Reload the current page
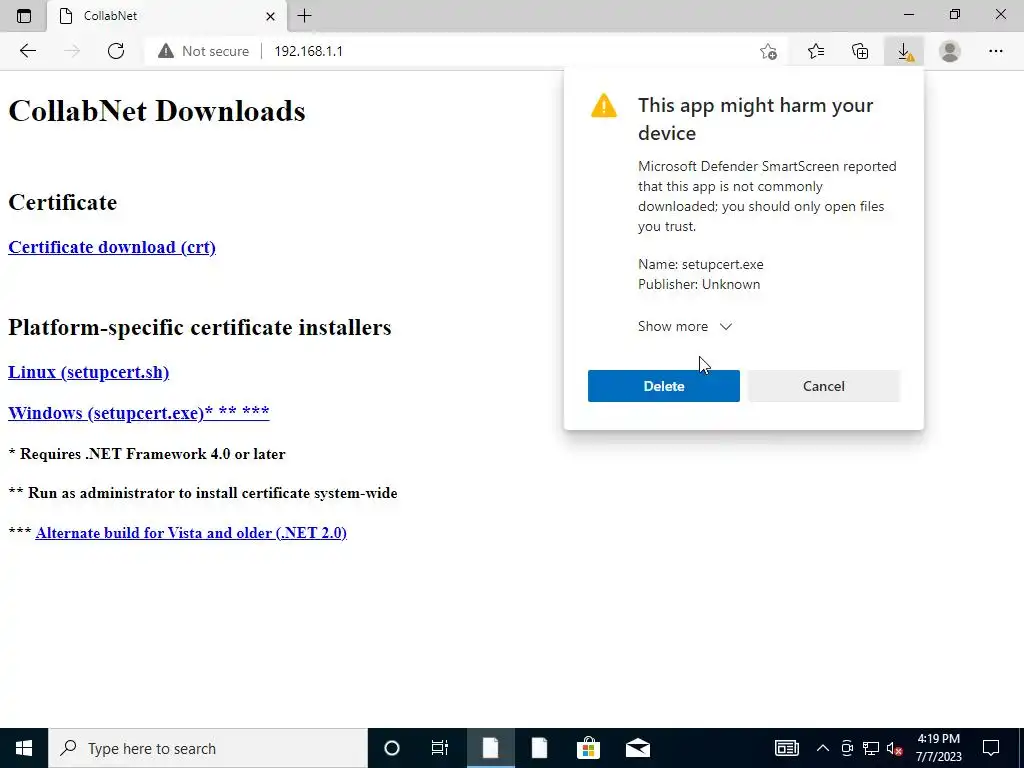 [x=116, y=51]
